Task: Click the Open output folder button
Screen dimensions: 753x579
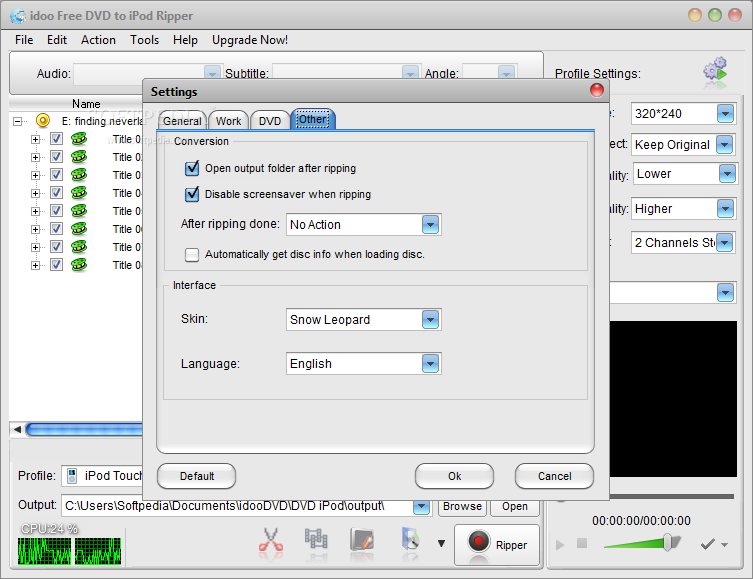Action: (515, 507)
